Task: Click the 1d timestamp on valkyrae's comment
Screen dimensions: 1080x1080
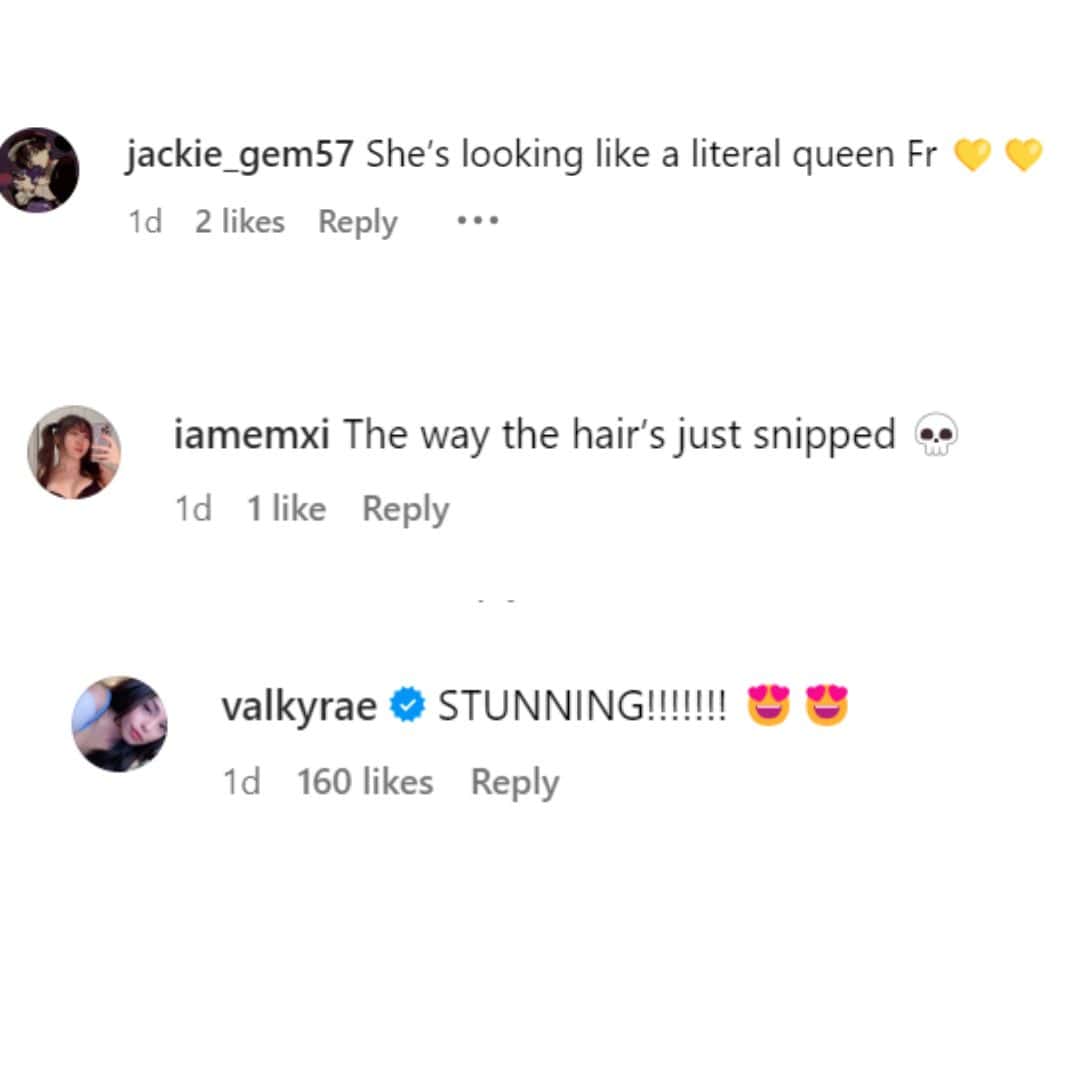Action: pos(242,782)
